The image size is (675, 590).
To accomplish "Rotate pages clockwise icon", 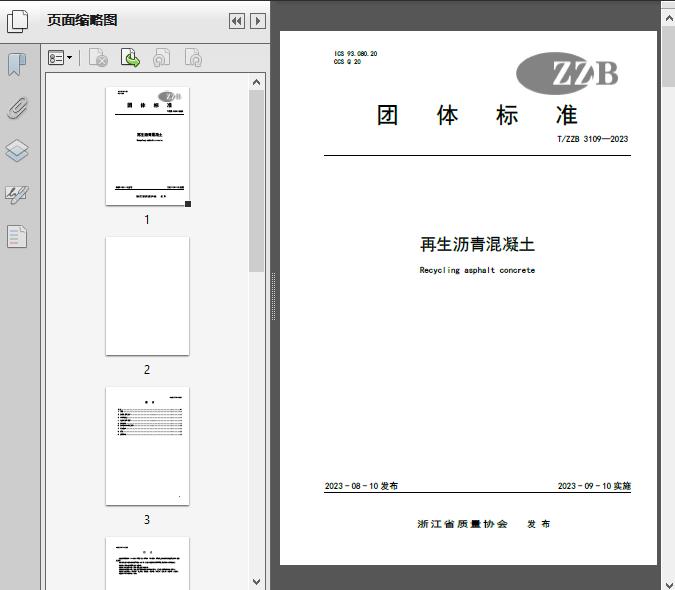I will [x=193, y=59].
